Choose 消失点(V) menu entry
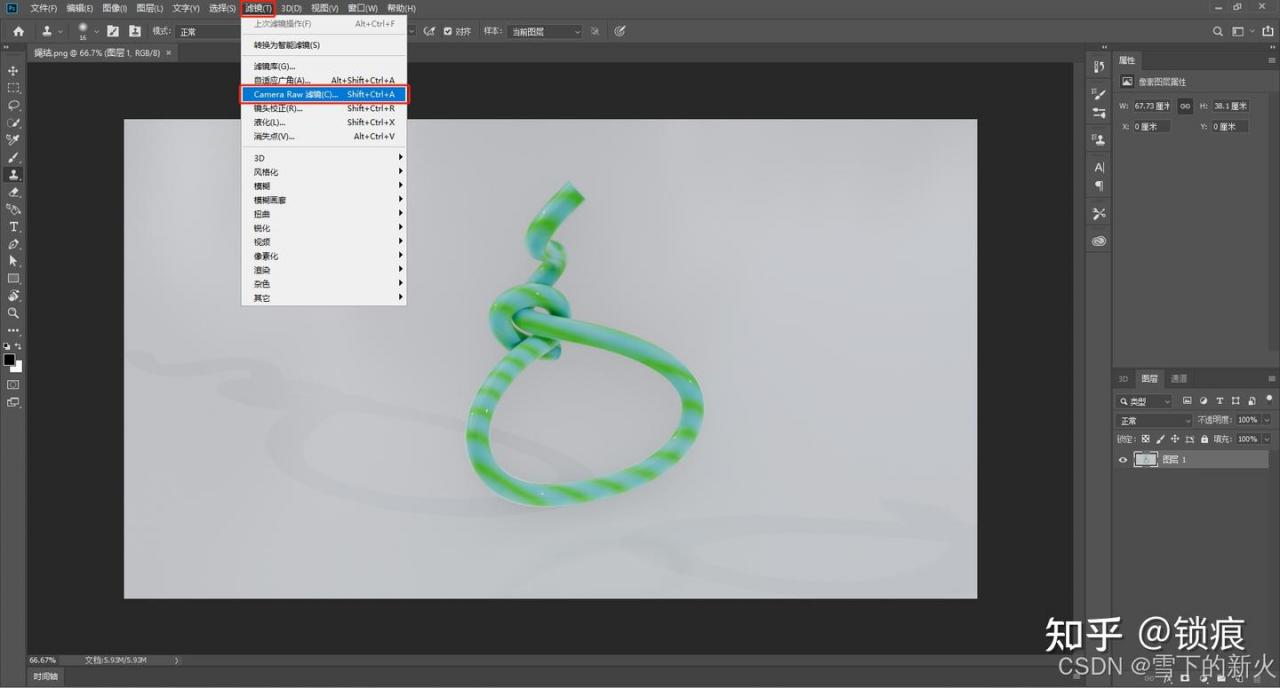 pyautogui.click(x=324, y=136)
